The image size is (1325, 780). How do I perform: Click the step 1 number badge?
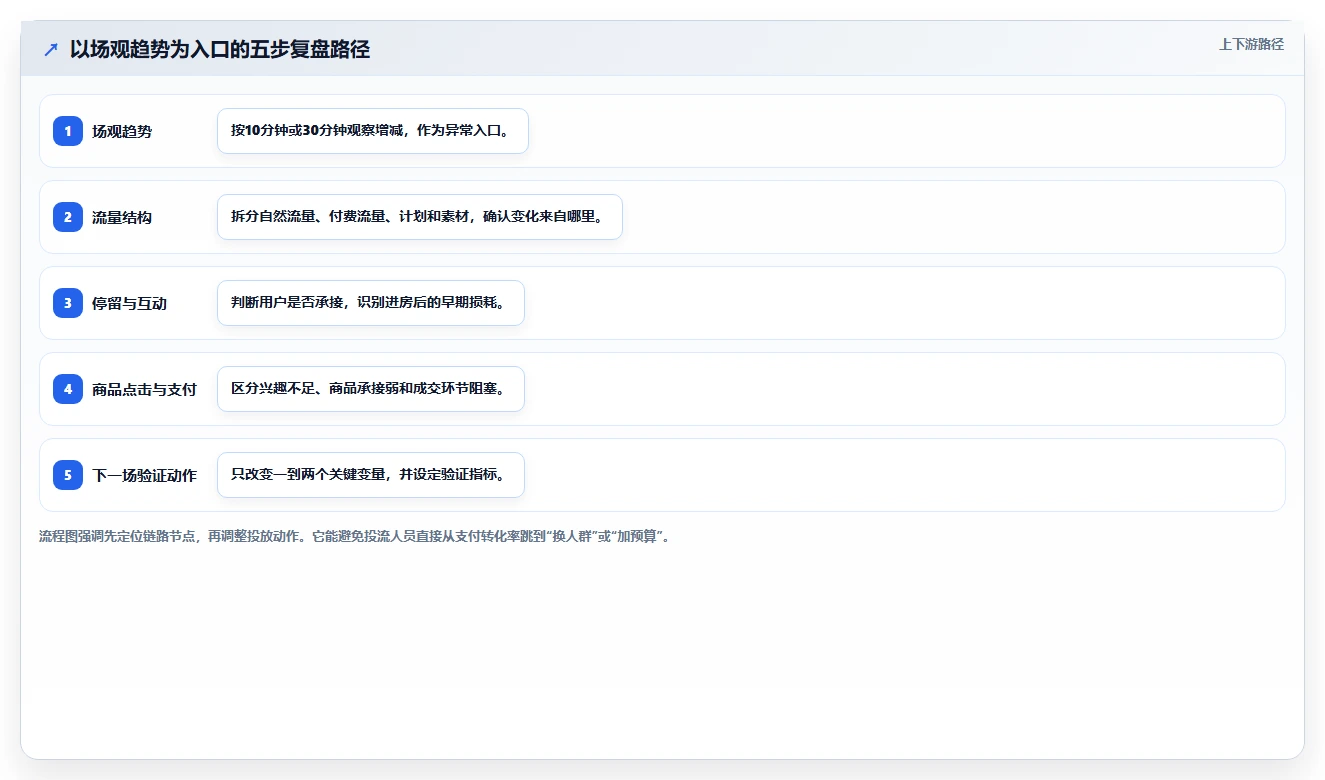[68, 131]
